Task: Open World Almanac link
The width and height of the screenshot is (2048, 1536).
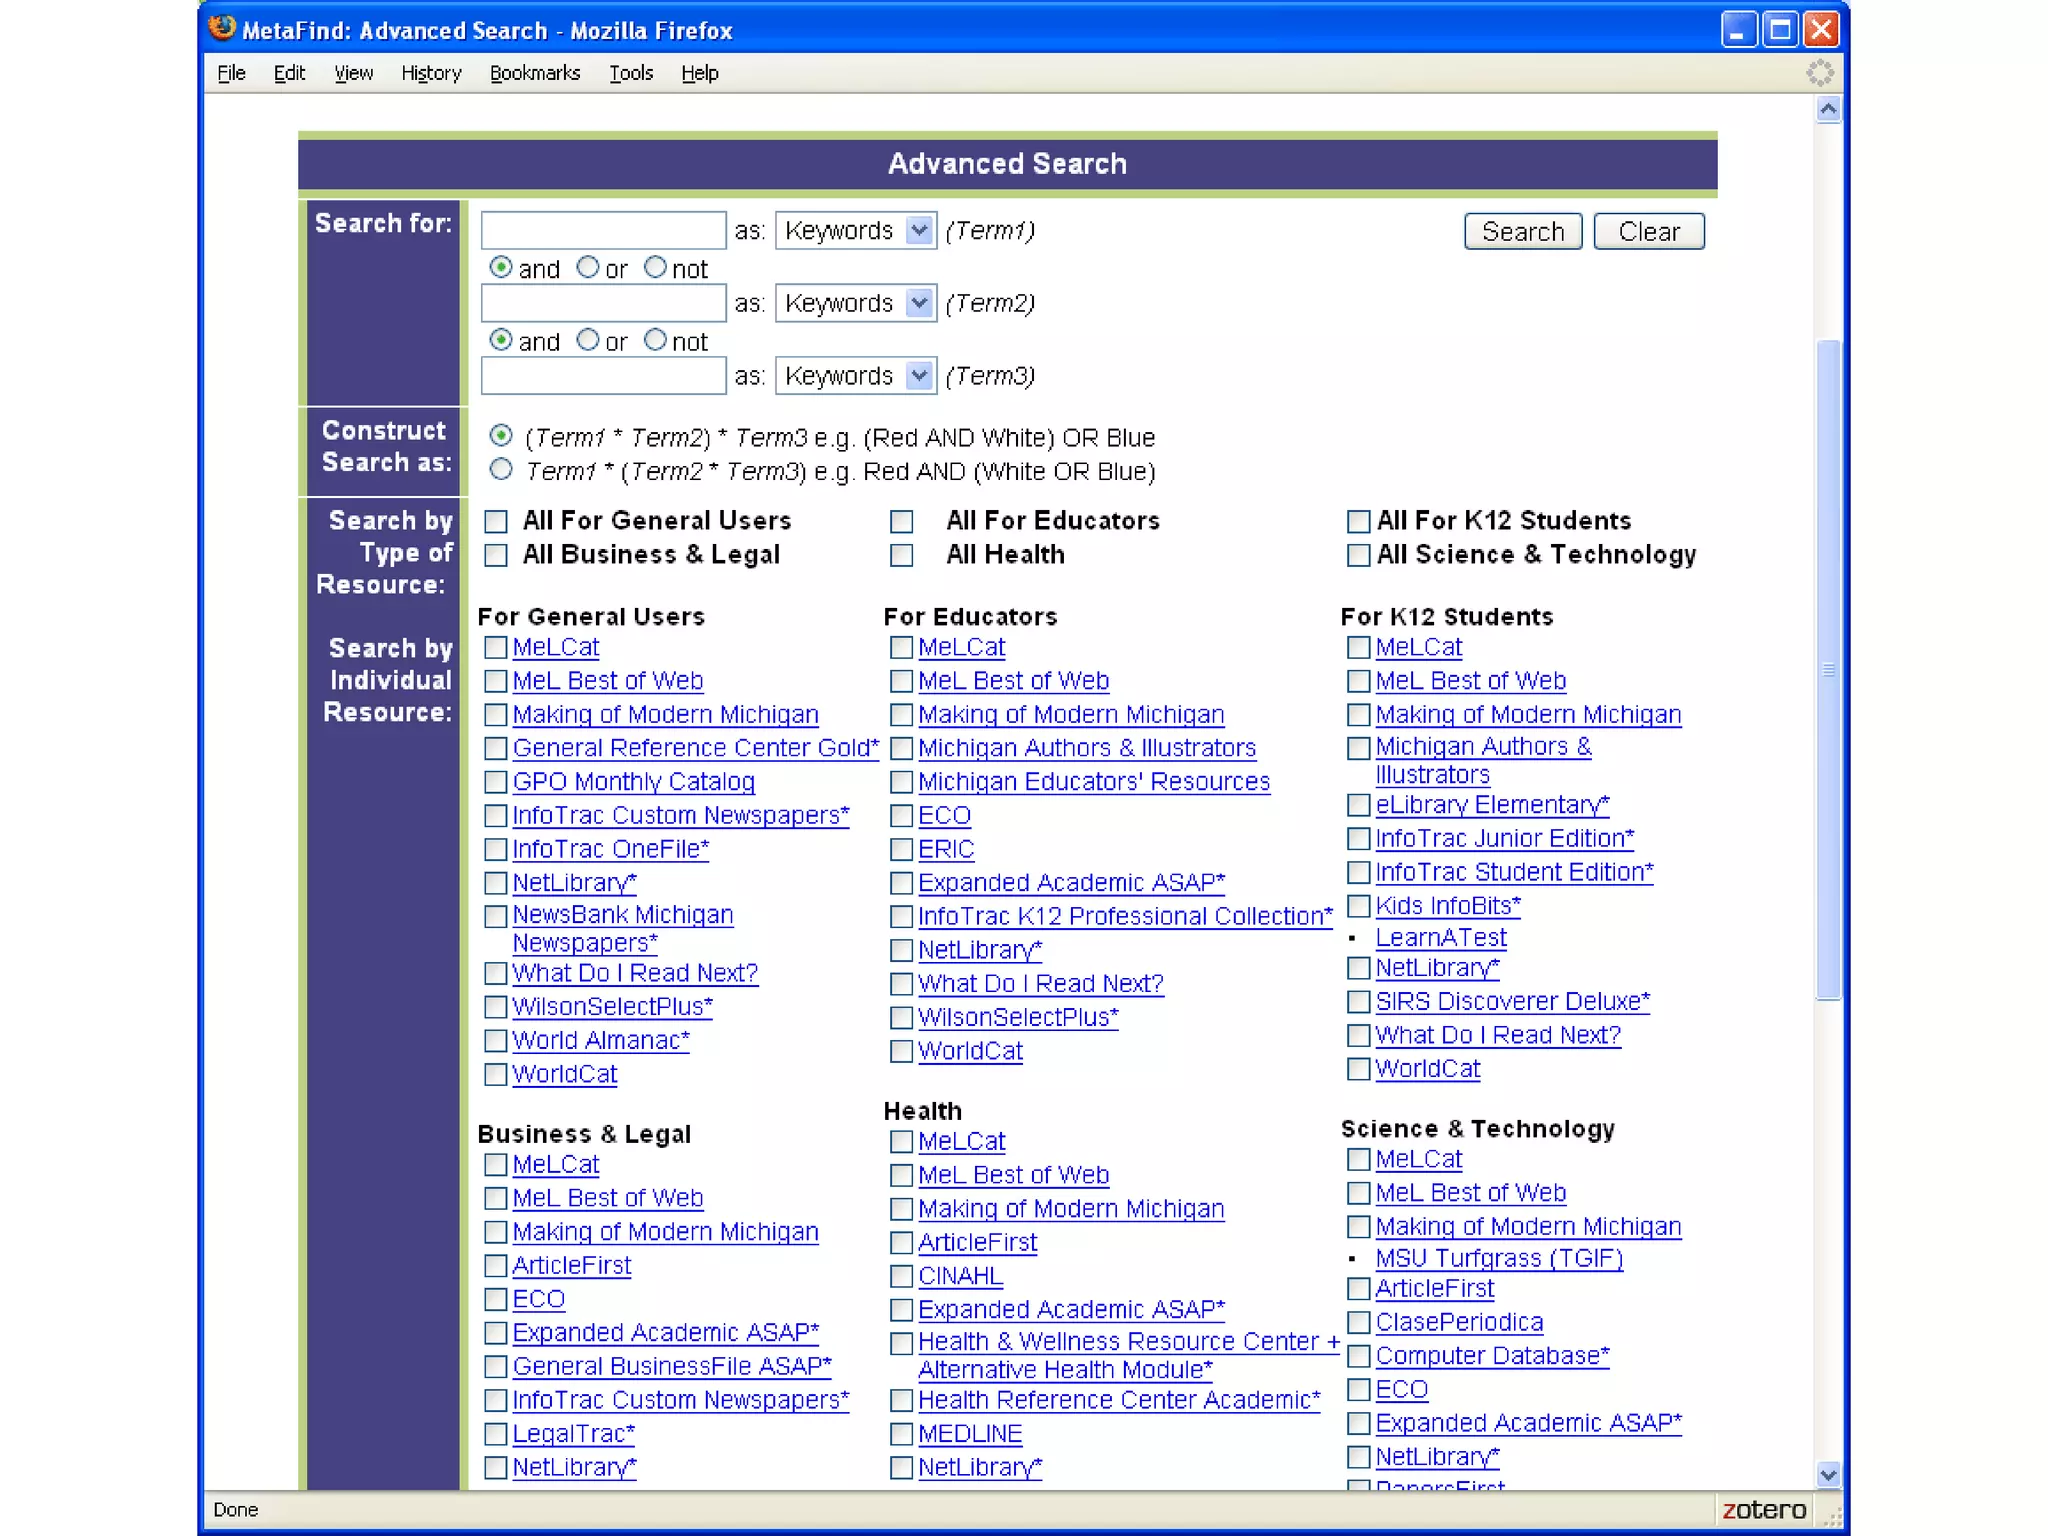Action: coord(601,1041)
